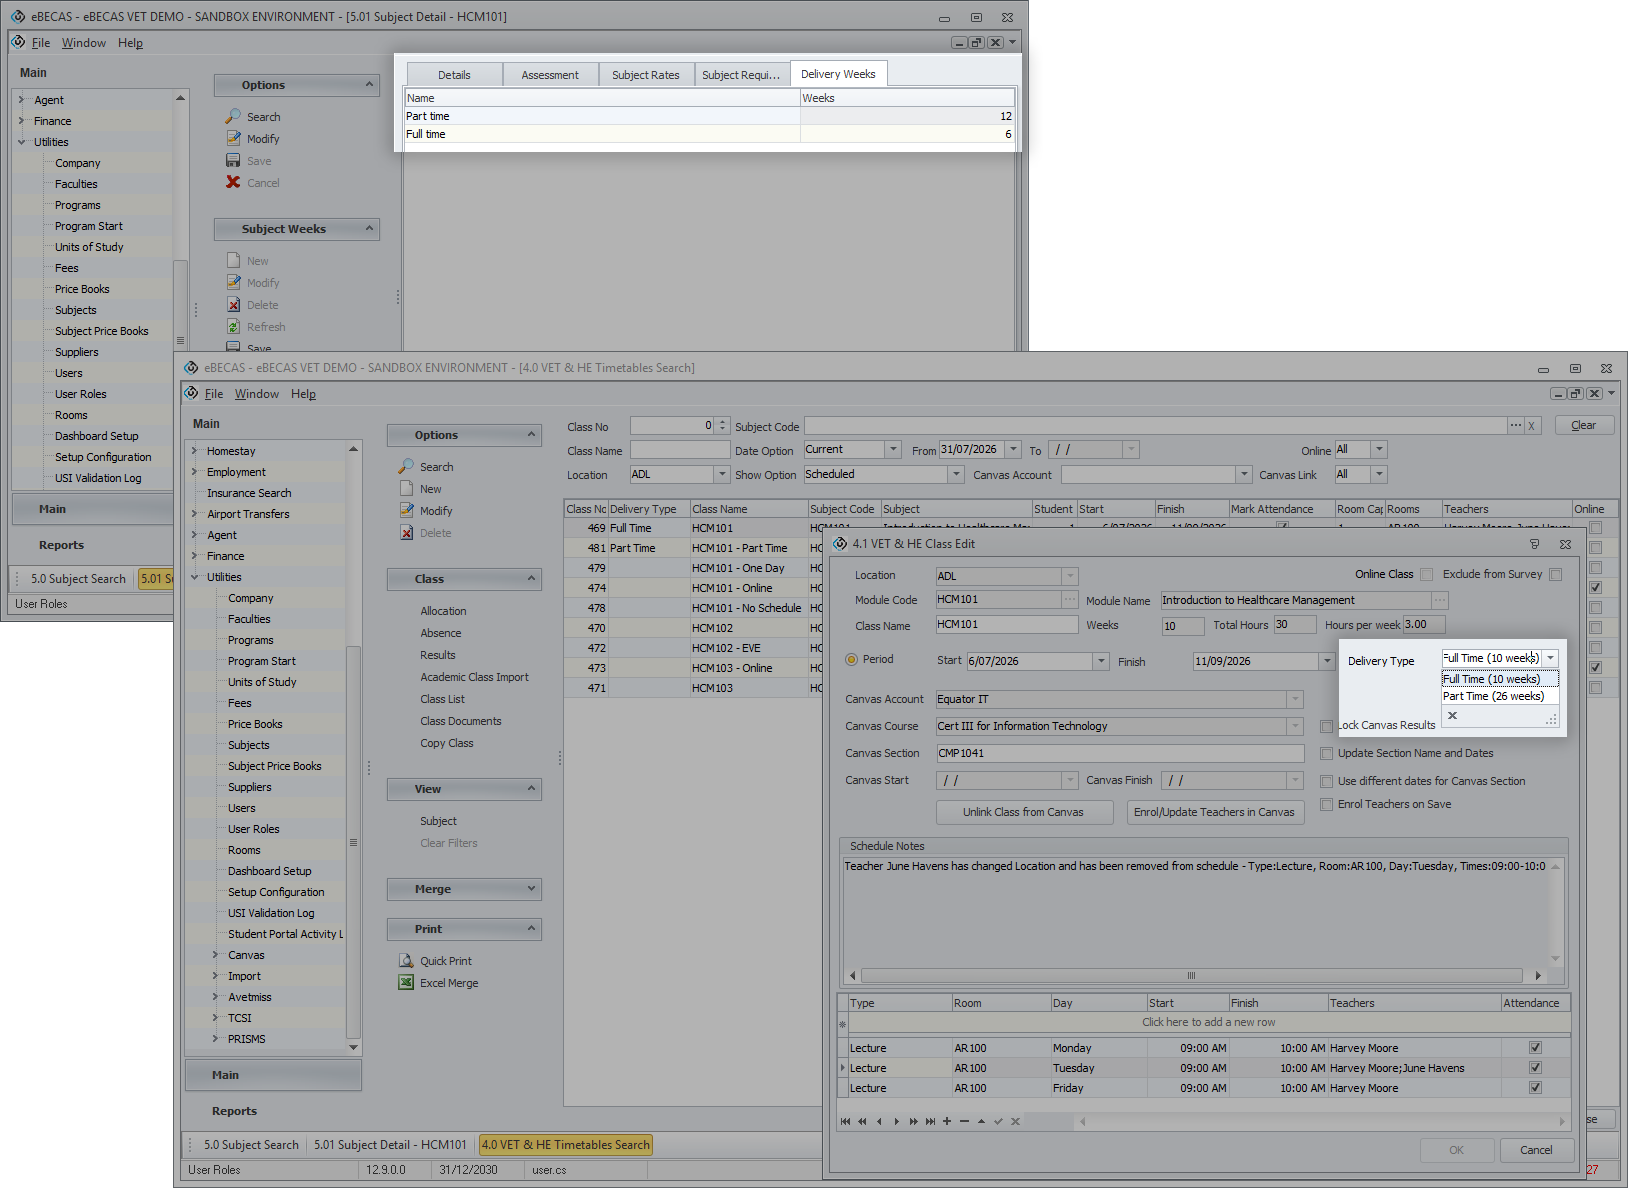Click Cancel button in Class Edit dialog
Image resolution: width=1628 pixels, height=1188 pixels.
tap(1536, 1150)
